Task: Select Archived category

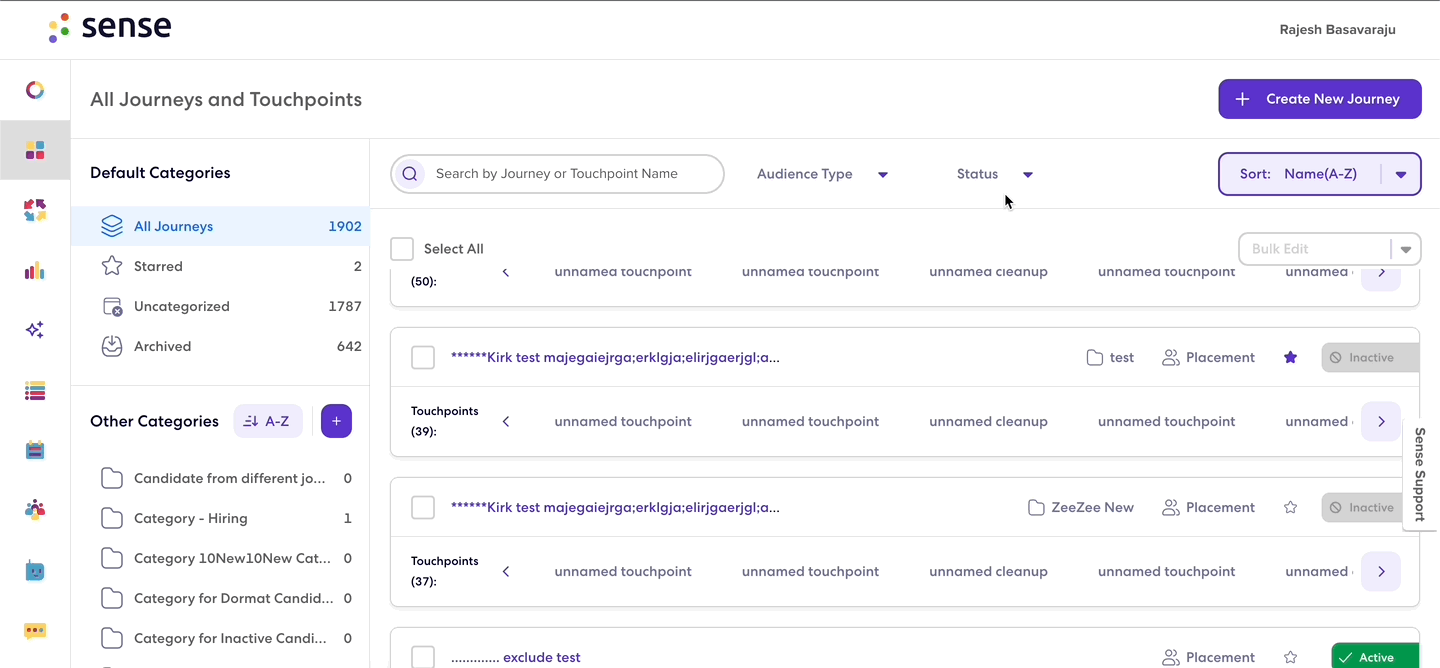Action: pyautogui.click(x=220, y=346)
